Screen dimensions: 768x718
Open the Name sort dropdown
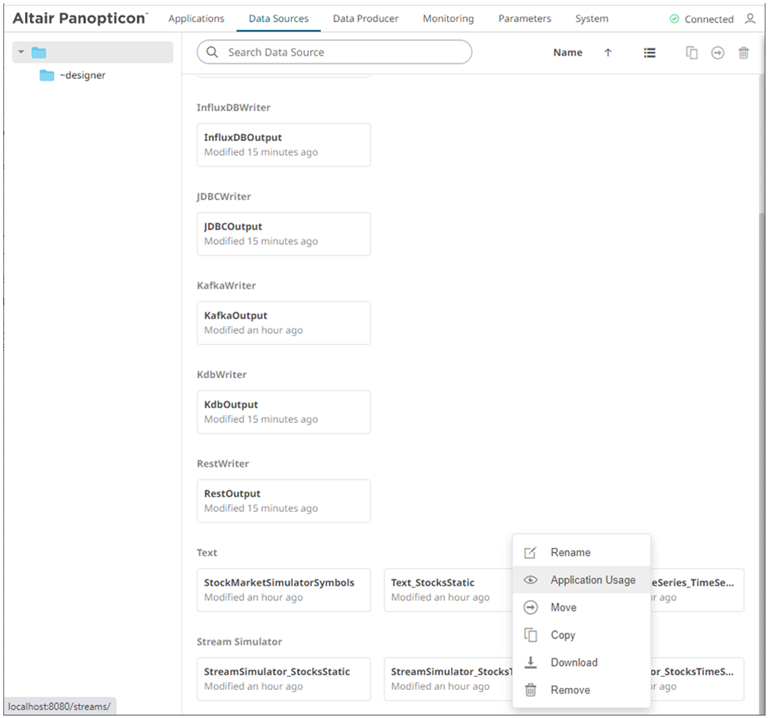(x=567, y=53)
